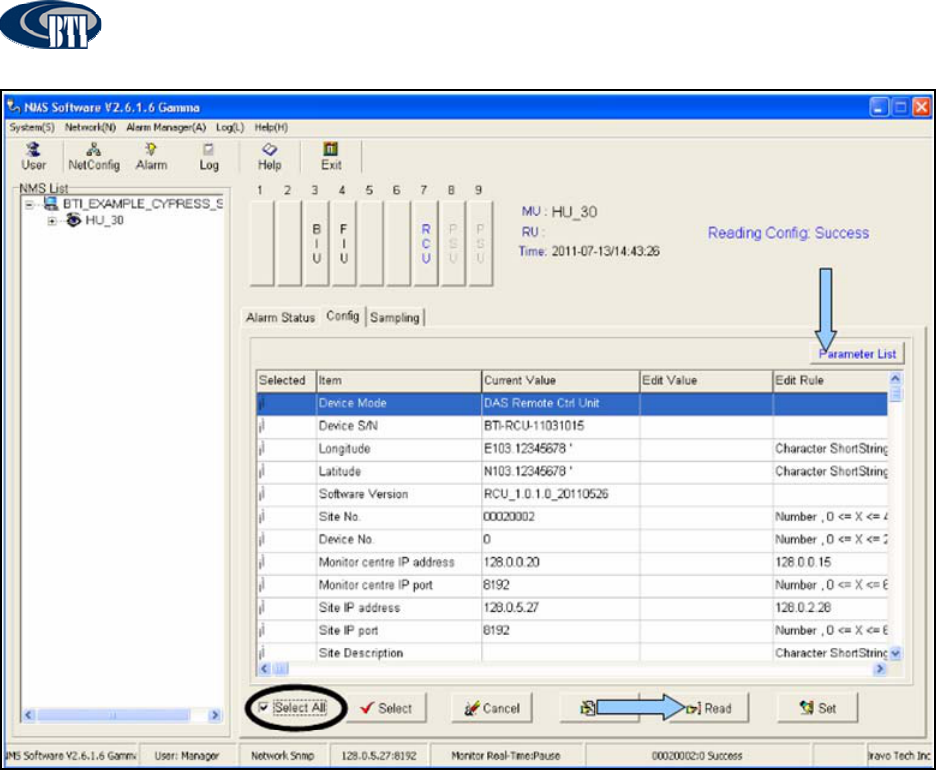Click the Current Value column header

(561, 381)
